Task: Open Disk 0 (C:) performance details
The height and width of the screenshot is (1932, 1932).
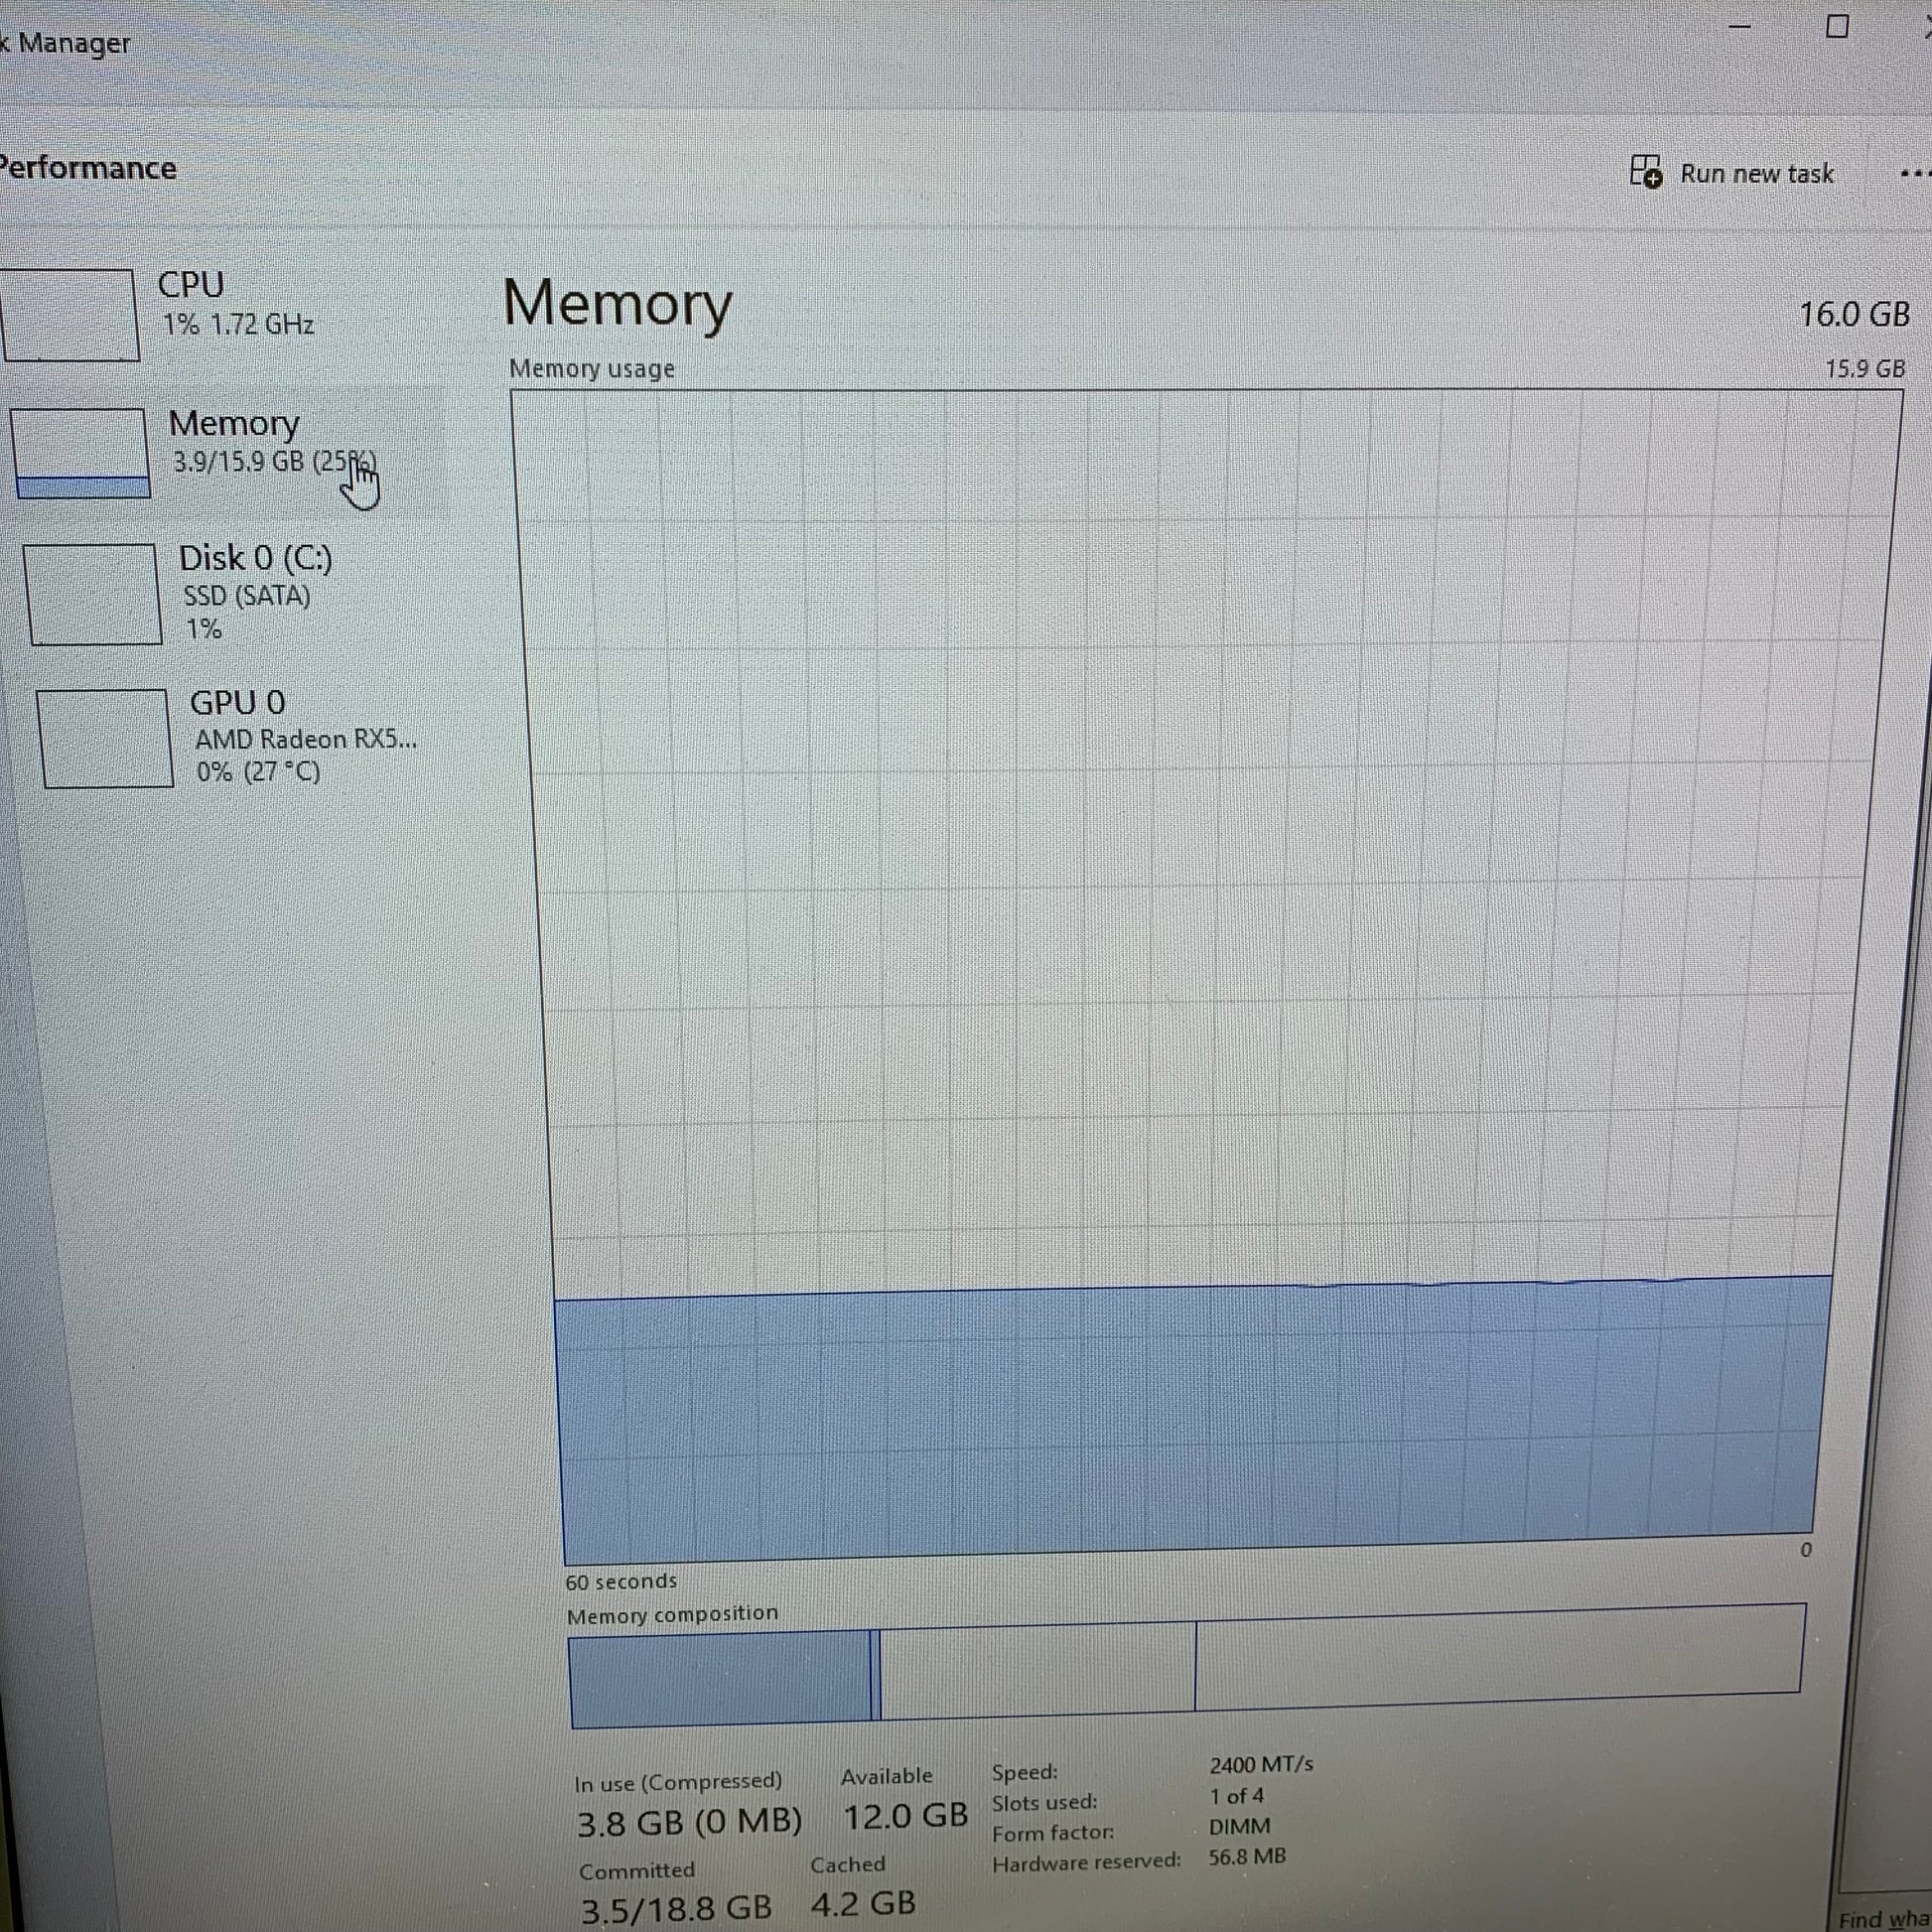Action: [x=255, y=559]
